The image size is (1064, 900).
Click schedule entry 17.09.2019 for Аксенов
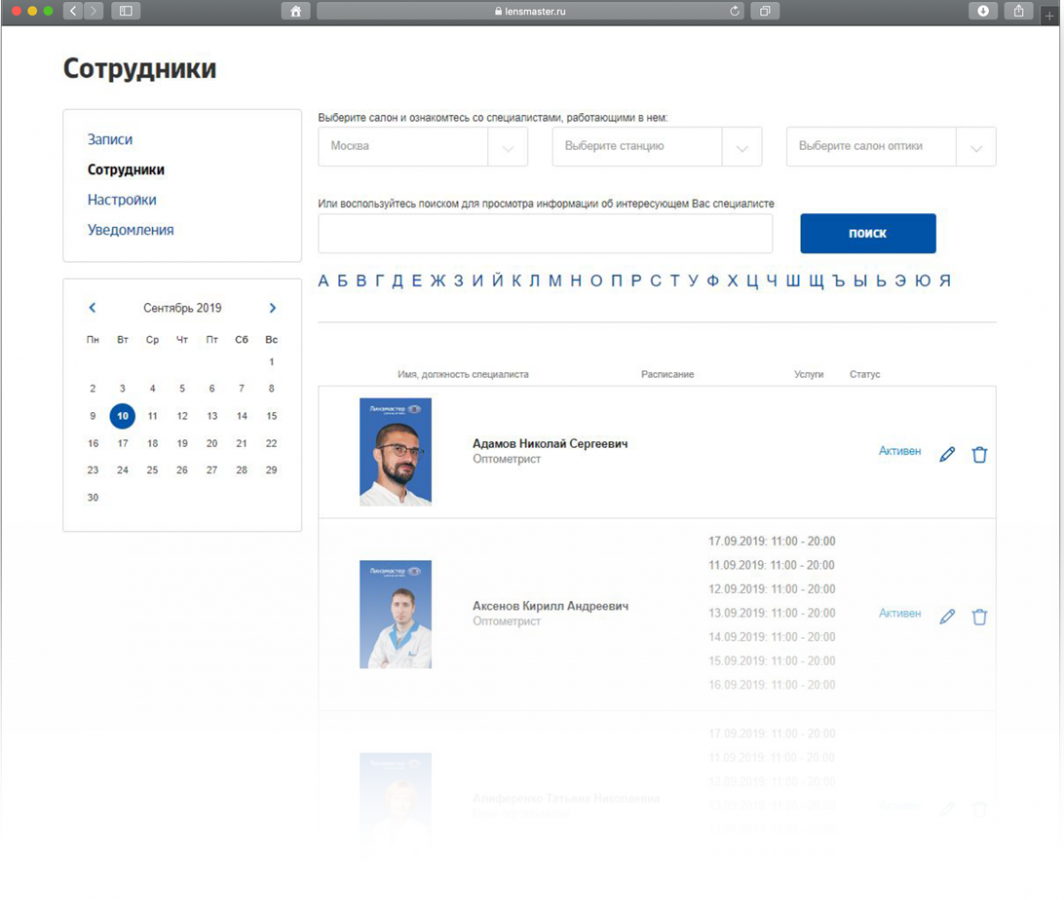click(772, 541)
